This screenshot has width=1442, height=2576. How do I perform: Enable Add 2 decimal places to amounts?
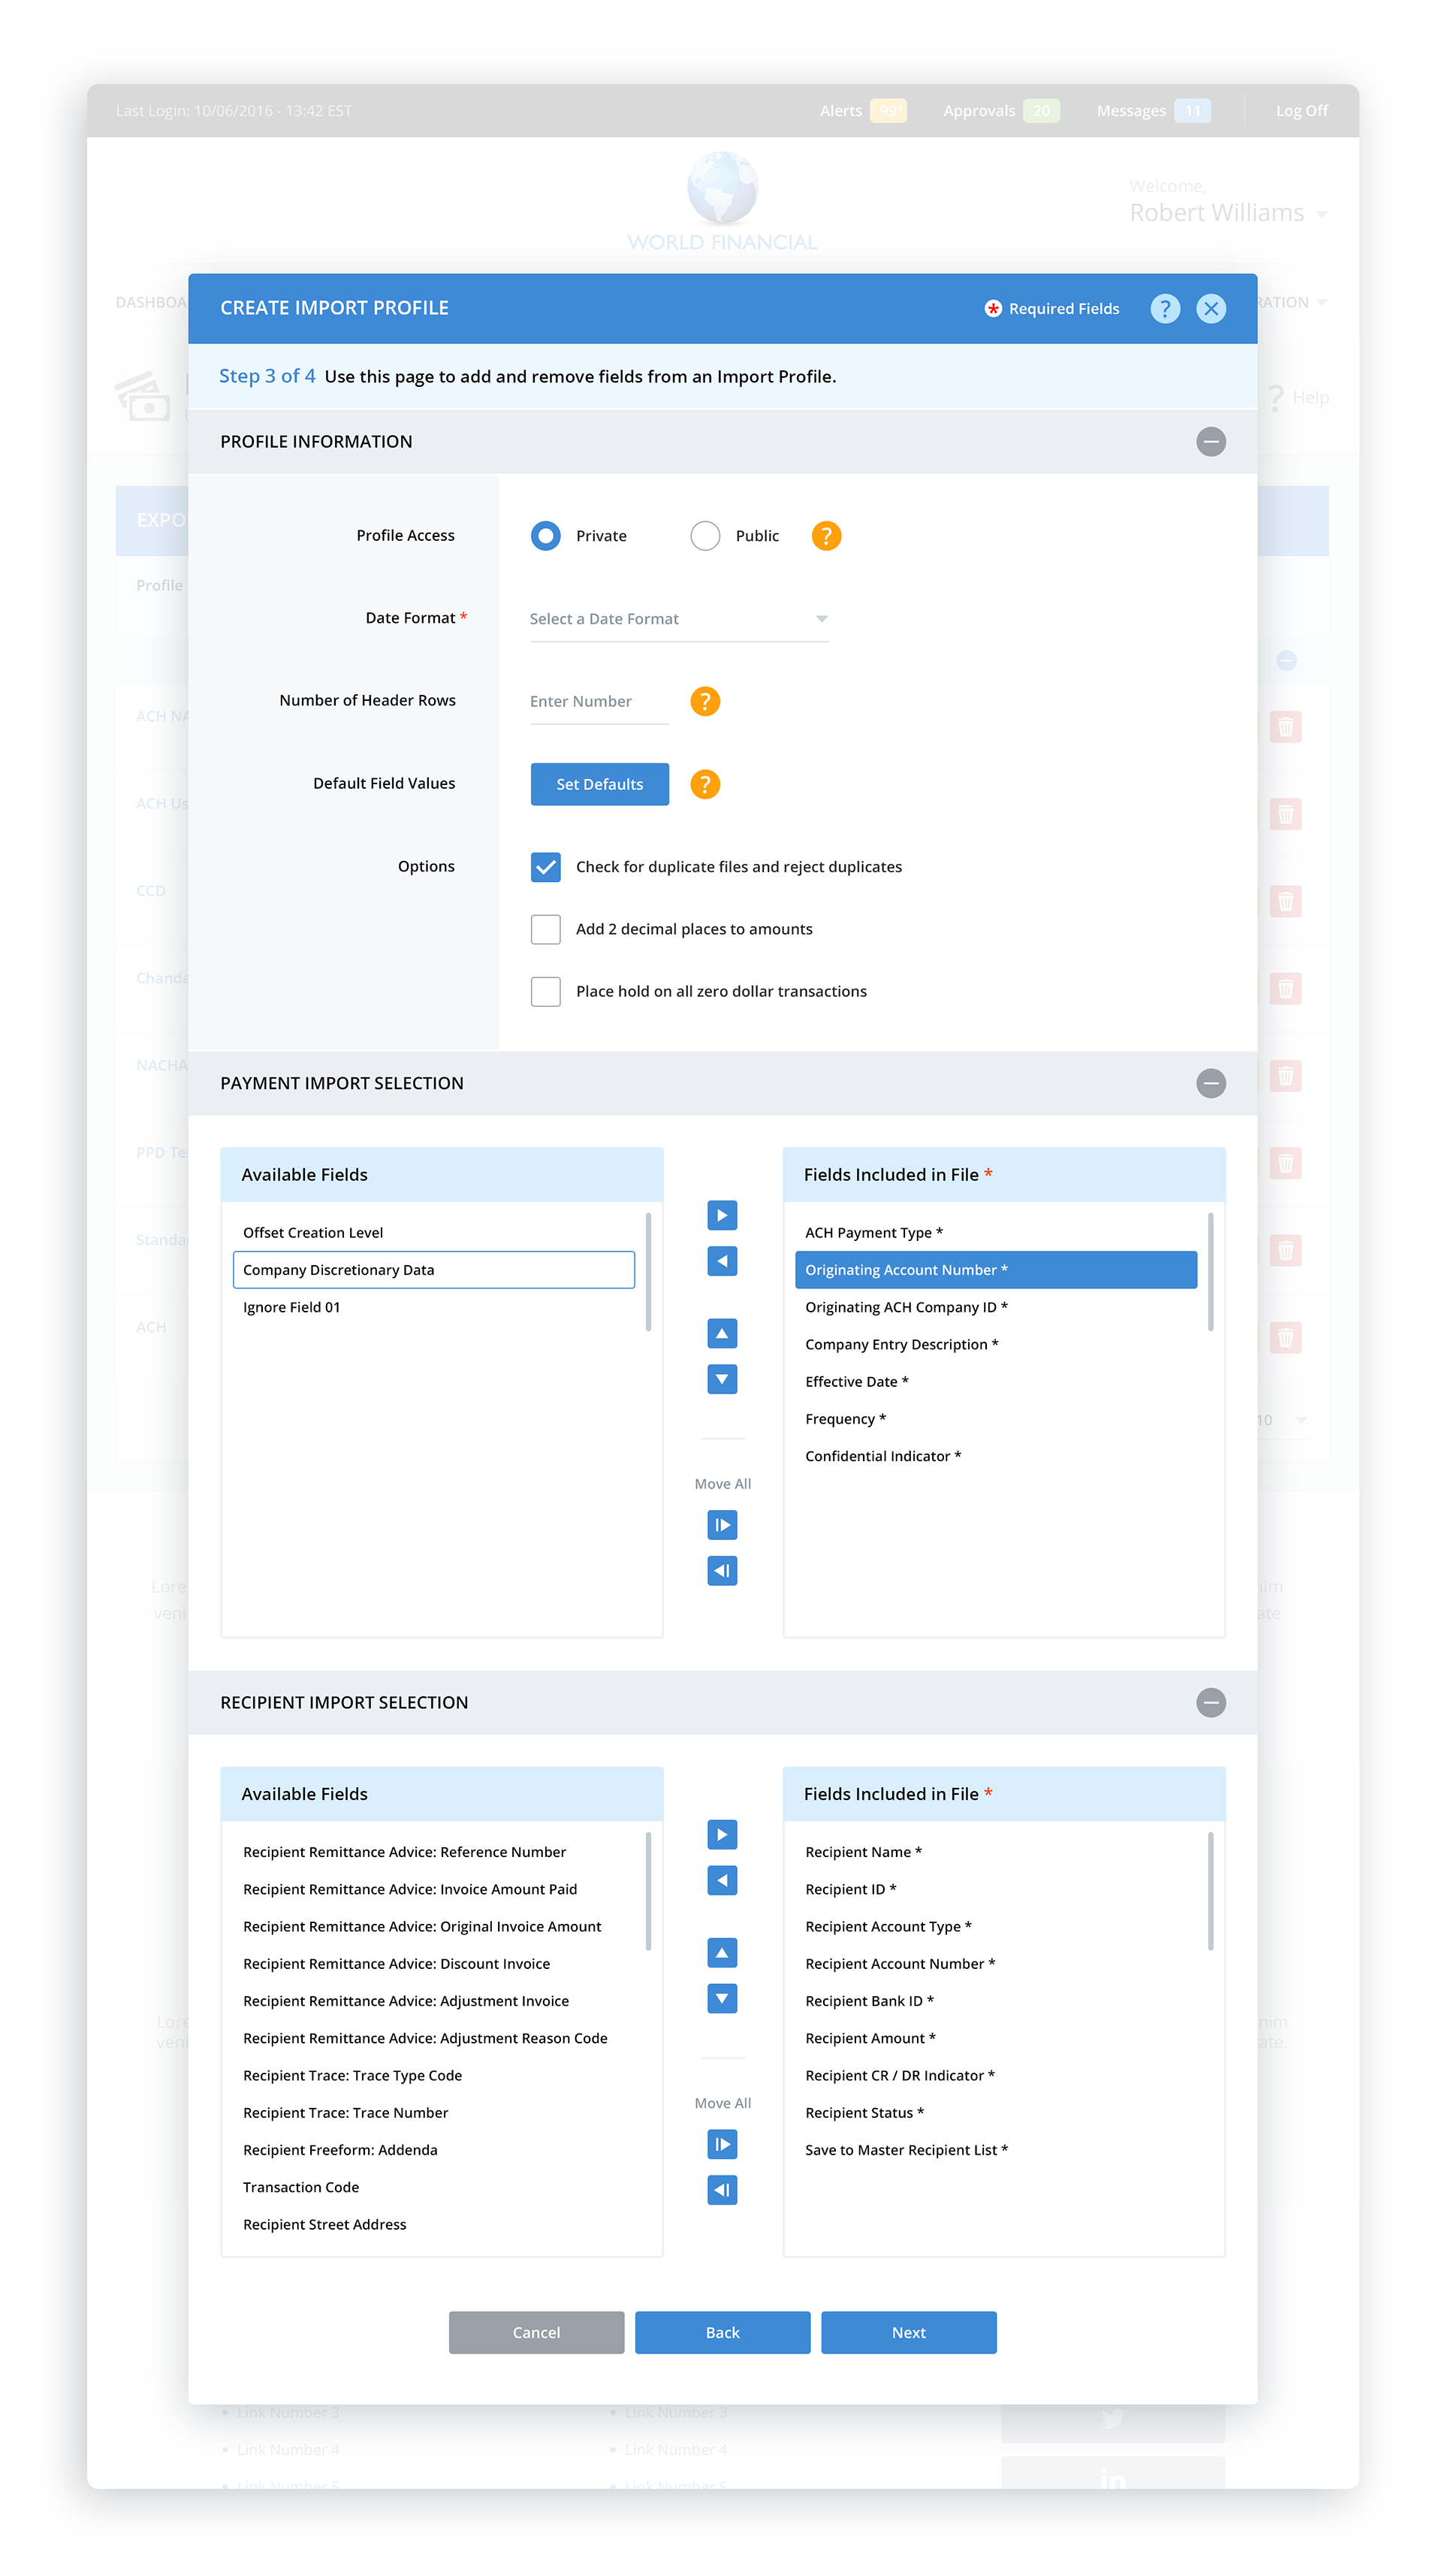point(545,929)
